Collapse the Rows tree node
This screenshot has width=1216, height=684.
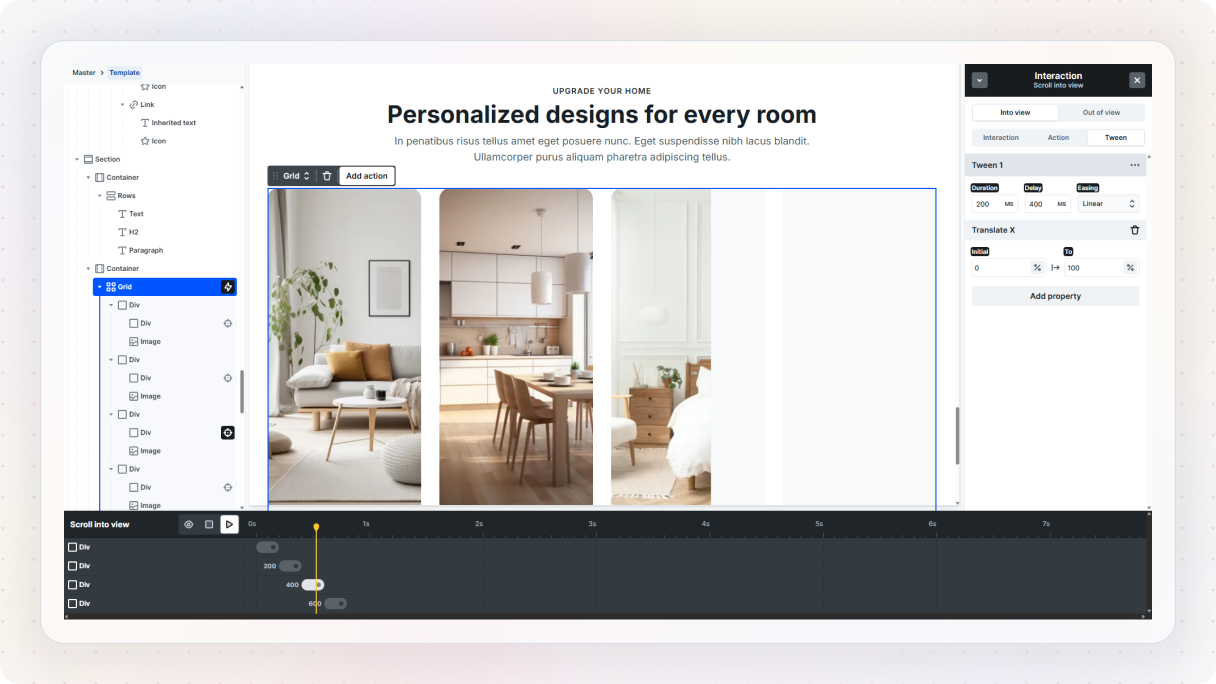(100, 196)
